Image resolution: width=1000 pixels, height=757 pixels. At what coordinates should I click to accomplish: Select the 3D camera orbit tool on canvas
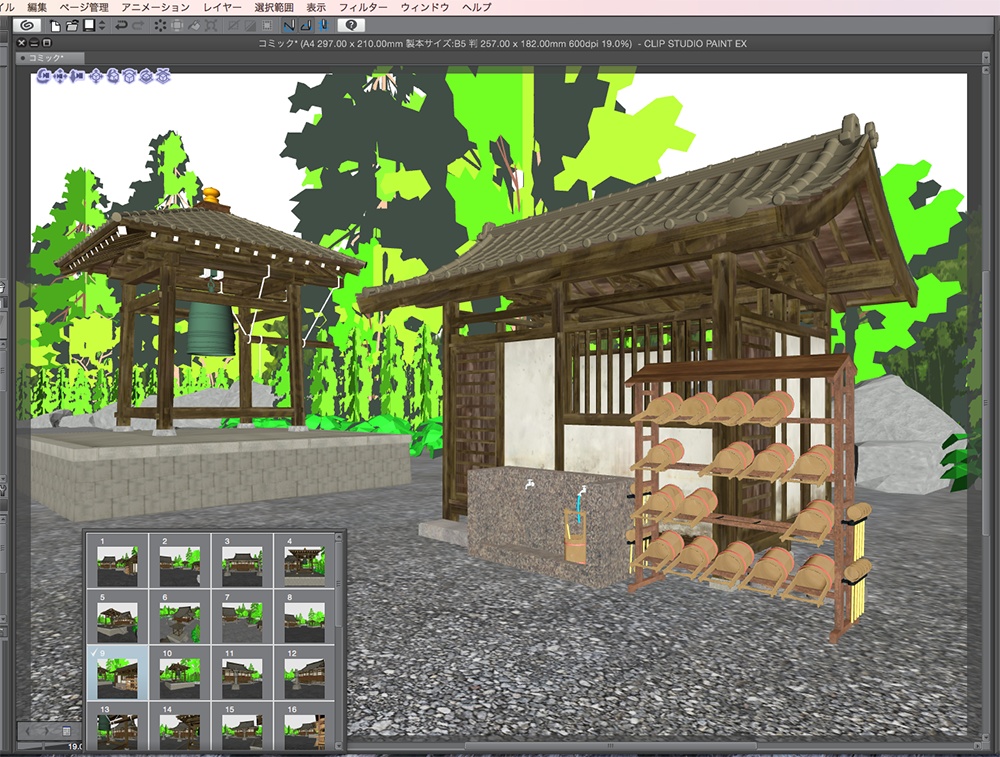[42, 76]
